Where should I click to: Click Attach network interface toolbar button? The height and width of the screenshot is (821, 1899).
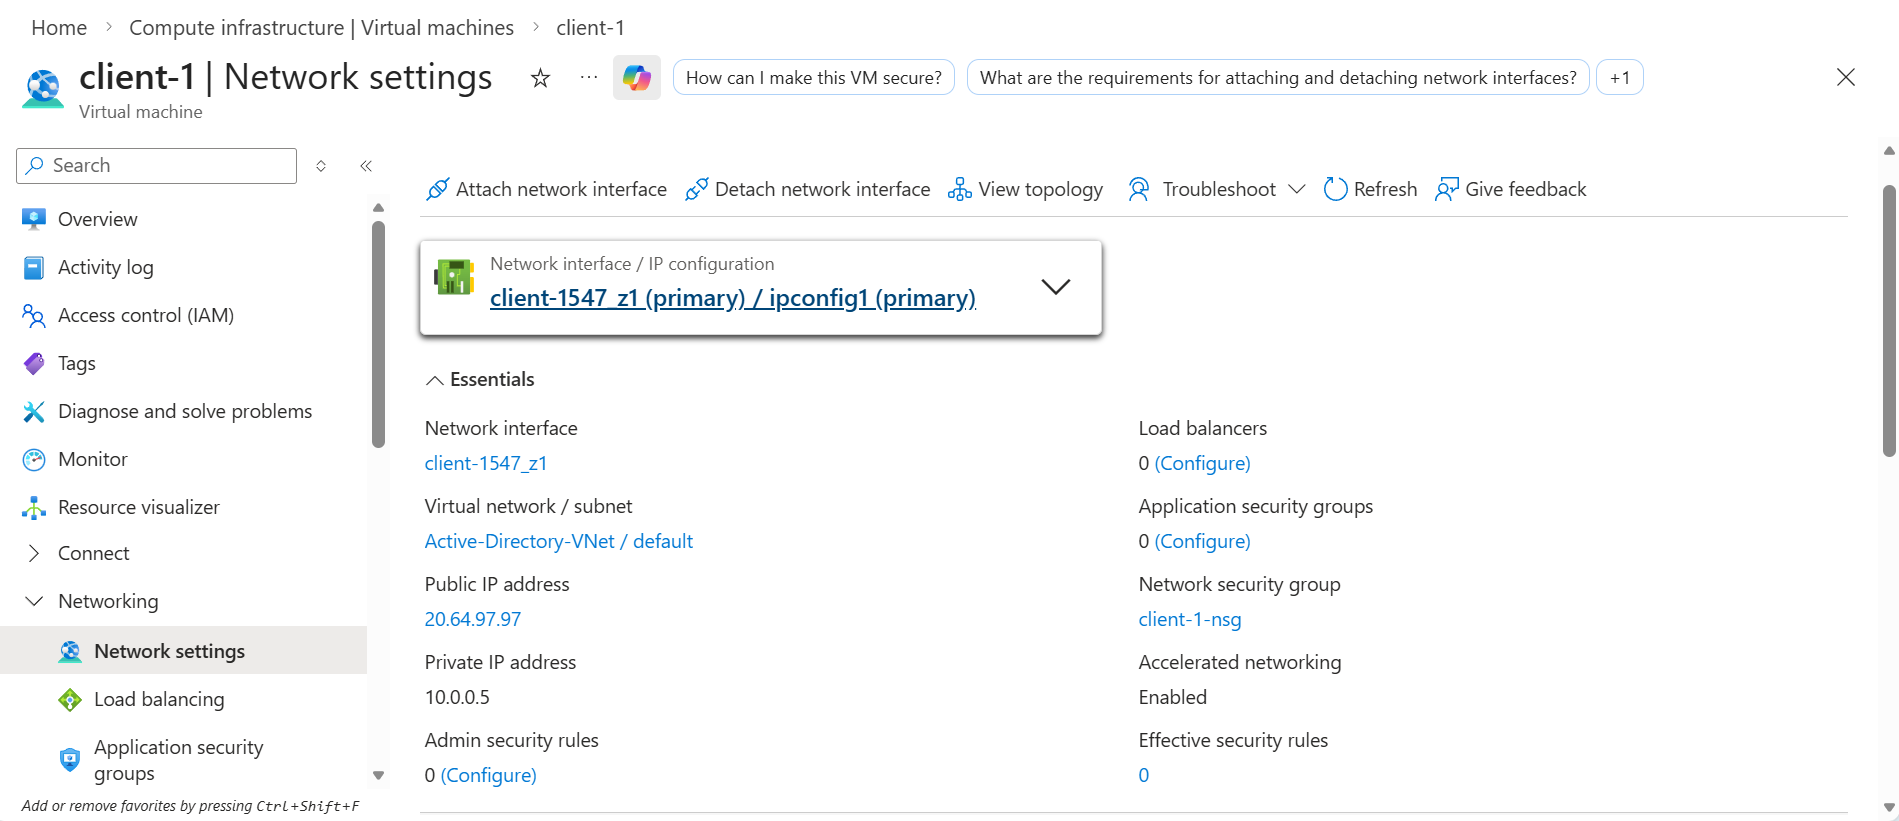[x=546, y=189]
